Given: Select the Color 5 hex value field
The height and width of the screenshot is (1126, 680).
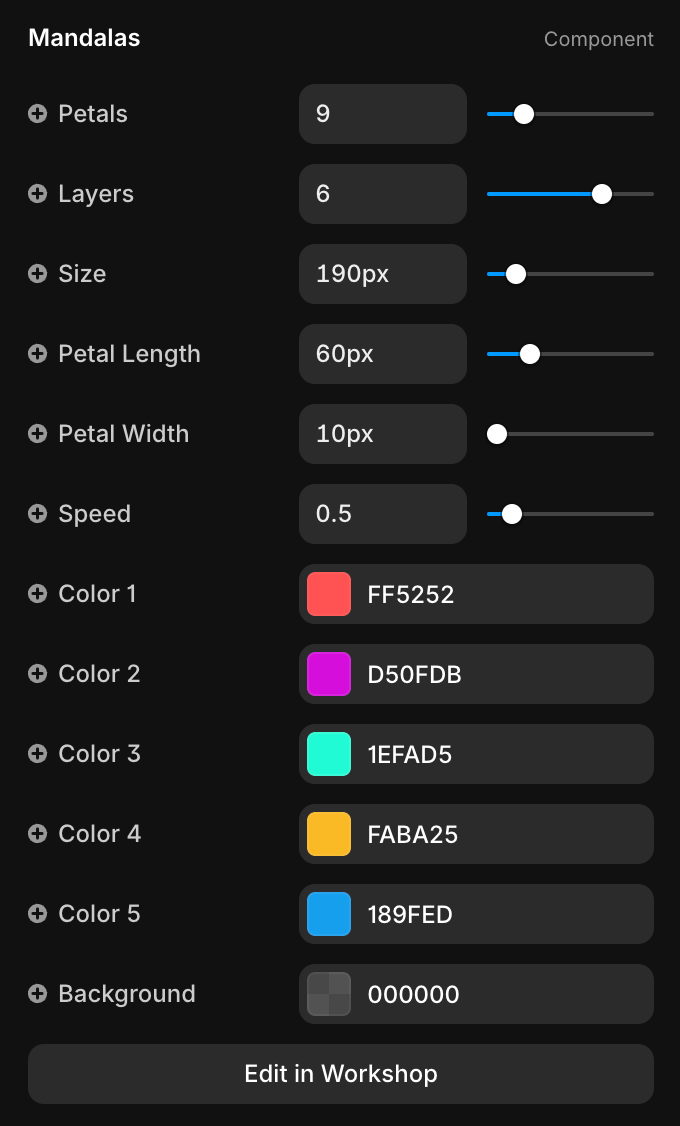Looking at the screenshot, I should tap(500, 914).
